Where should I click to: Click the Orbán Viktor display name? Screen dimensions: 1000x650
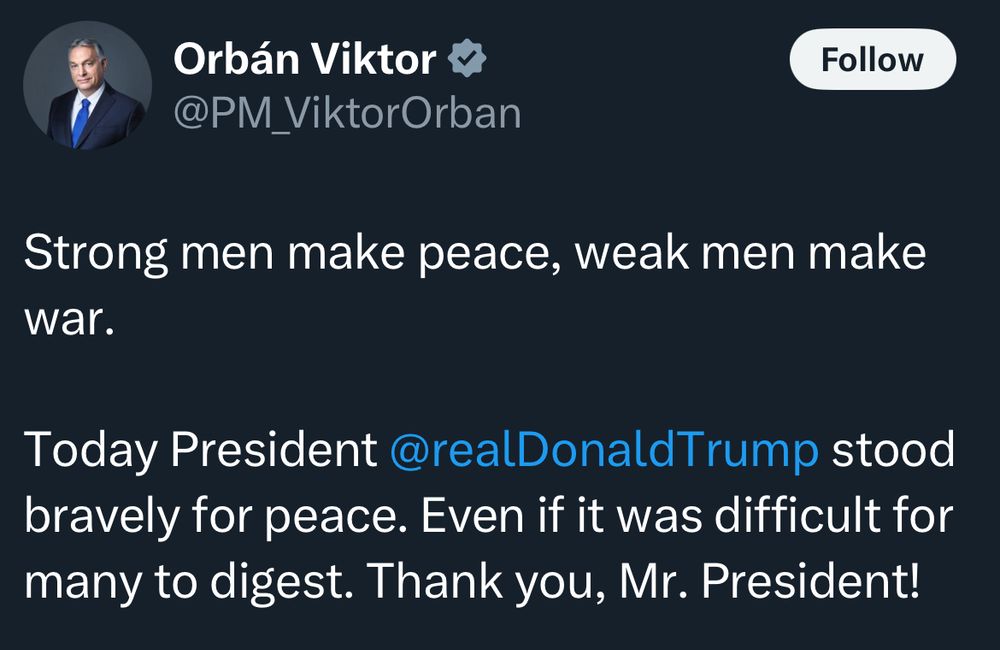pyautogui.click(x=304, y=61)
